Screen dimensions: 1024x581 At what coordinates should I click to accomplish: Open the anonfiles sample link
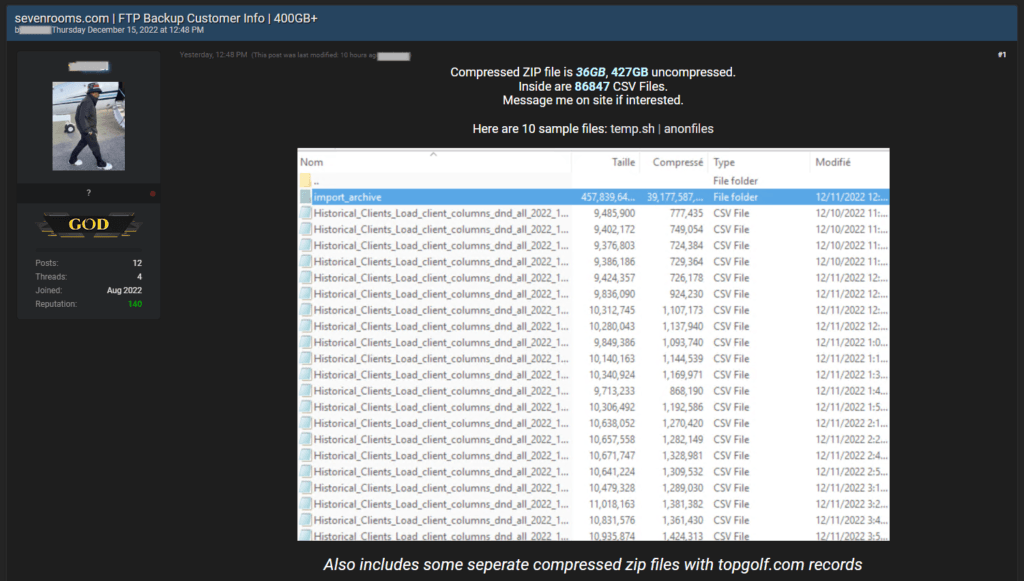[688, 129]
